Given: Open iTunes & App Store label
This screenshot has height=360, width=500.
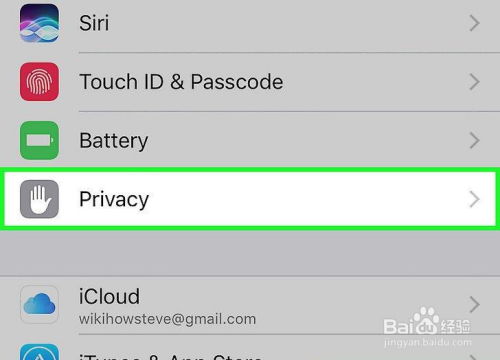Looking at the screenshot, I should point(171,356).
